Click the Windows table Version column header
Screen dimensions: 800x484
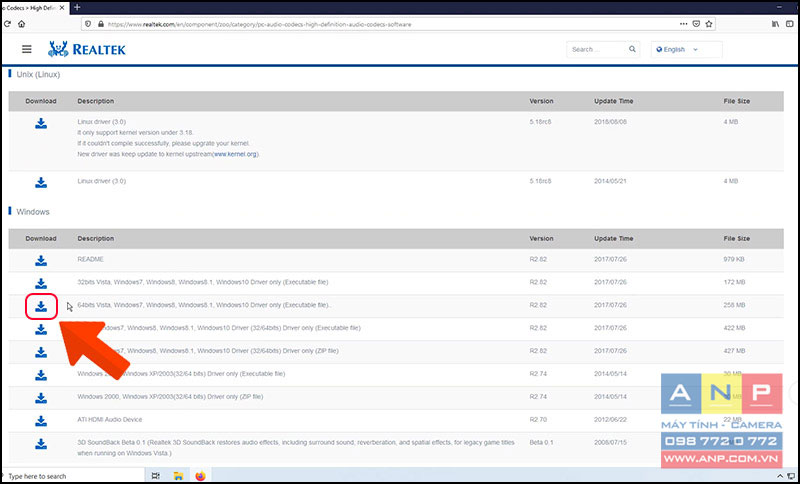pyautogui.click(x=541, y=239)
